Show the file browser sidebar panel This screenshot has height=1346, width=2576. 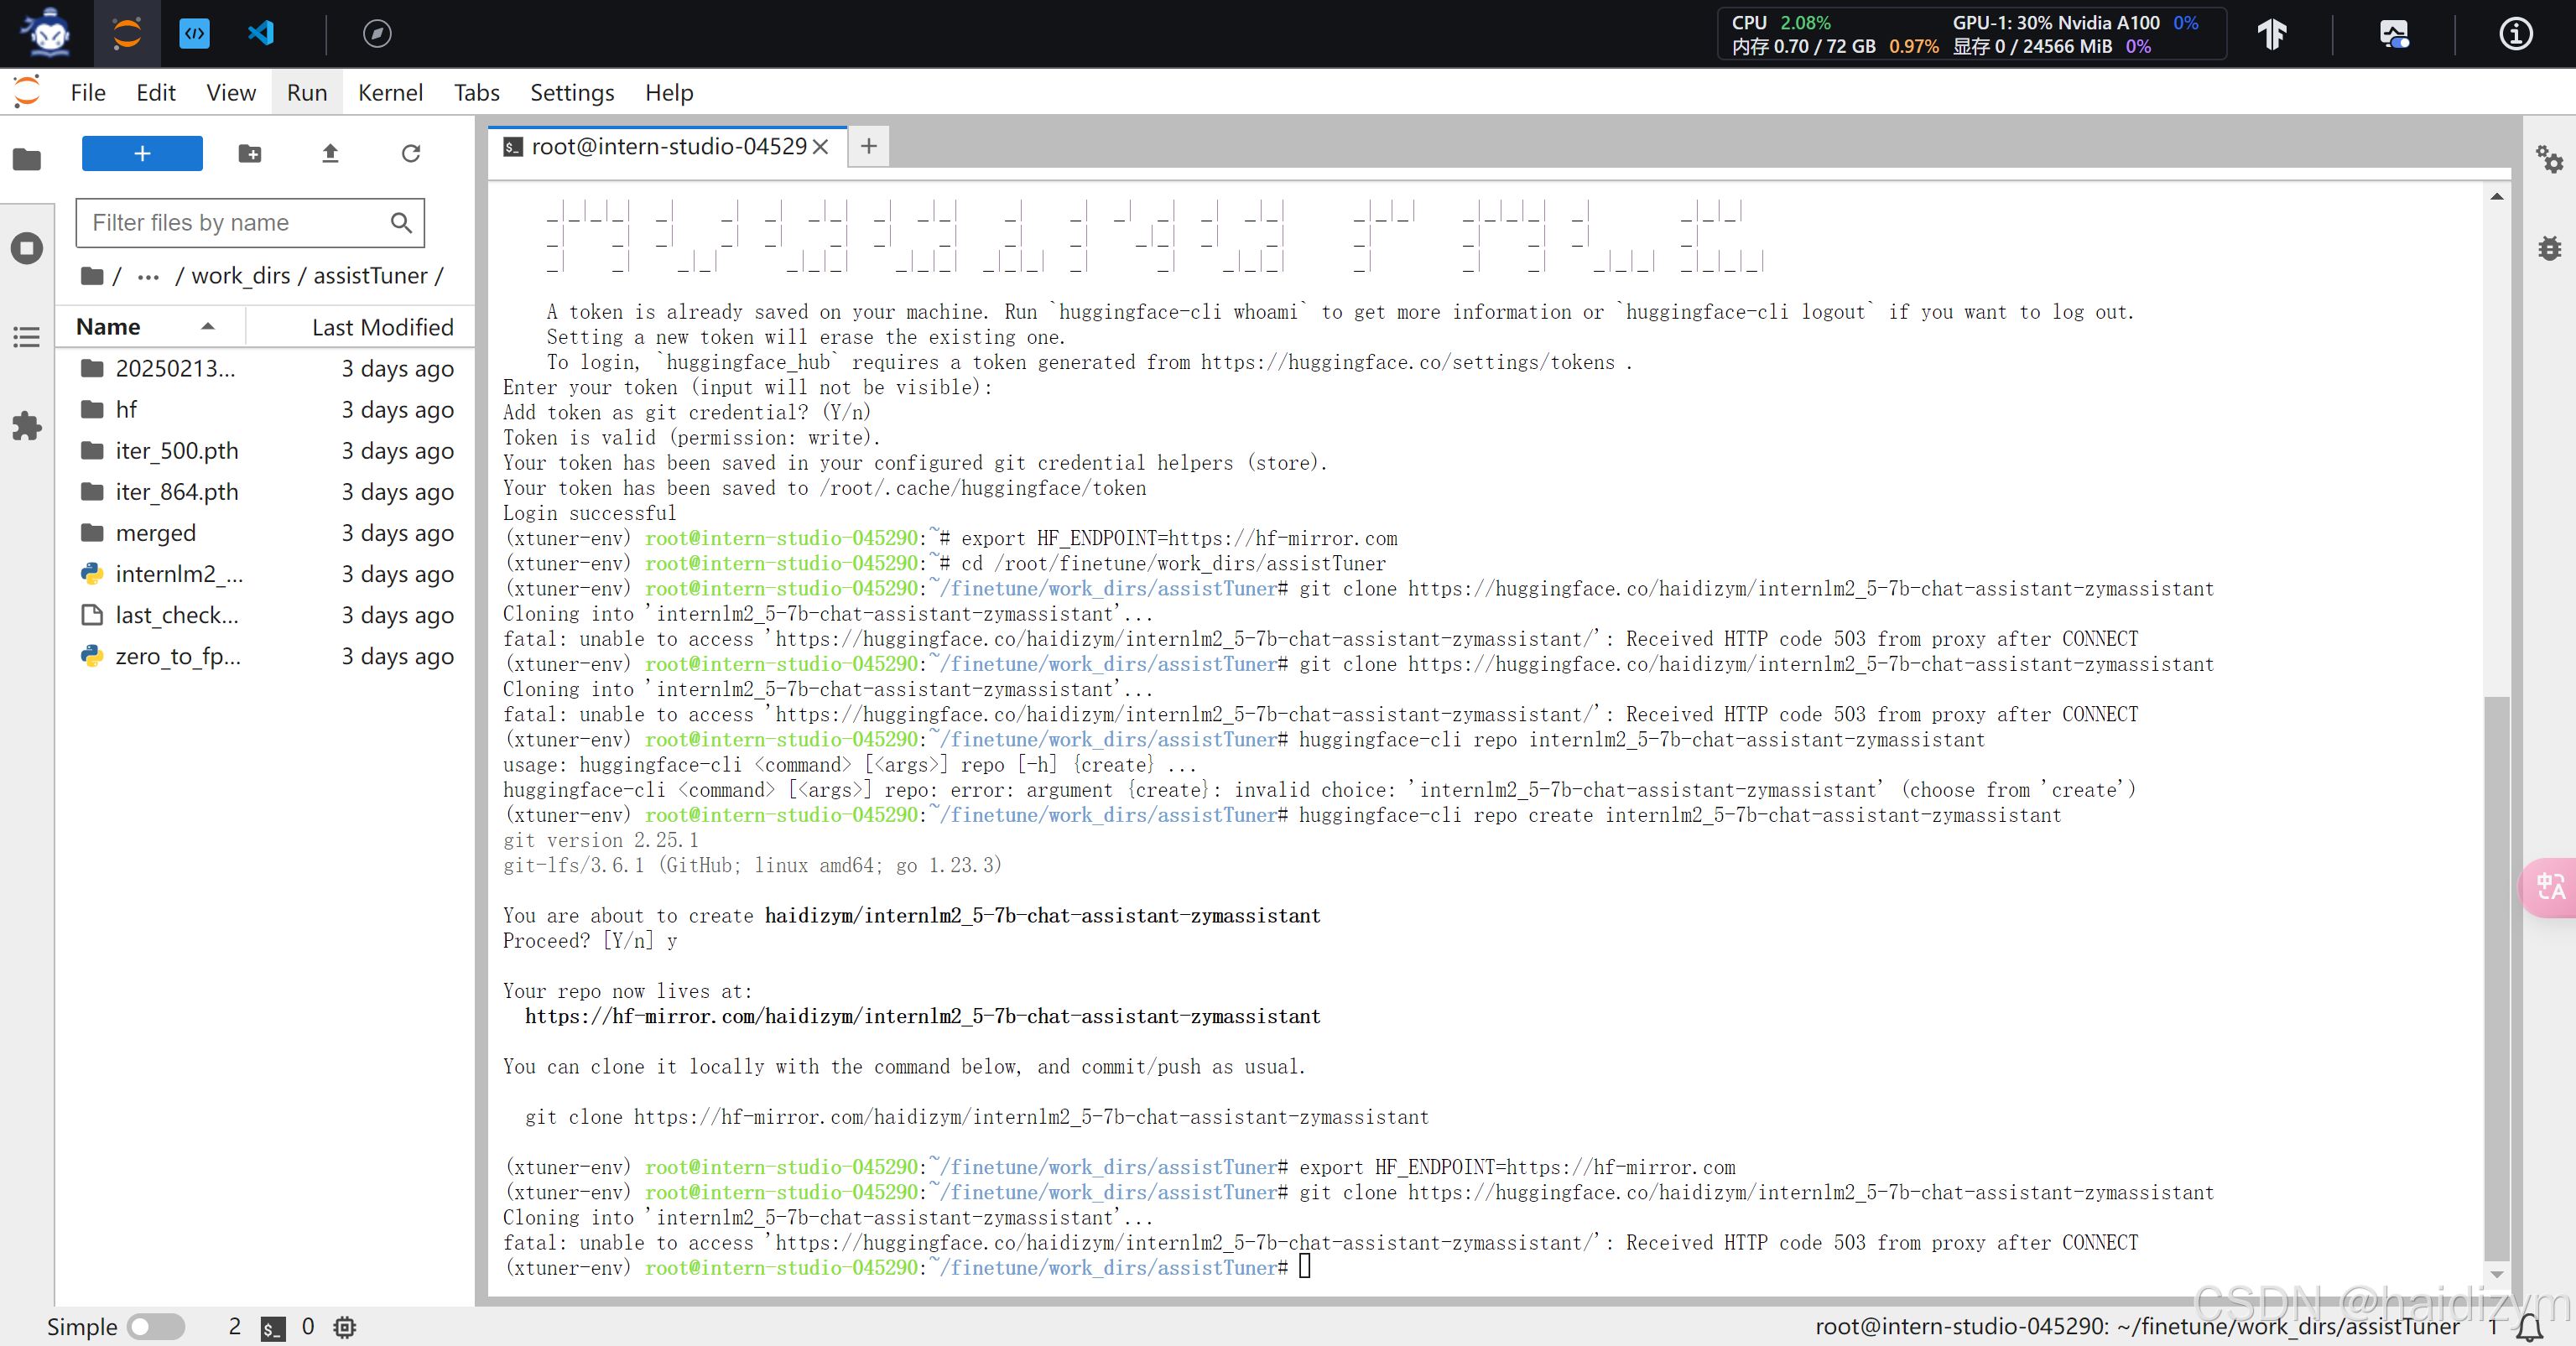click(27, 159)
